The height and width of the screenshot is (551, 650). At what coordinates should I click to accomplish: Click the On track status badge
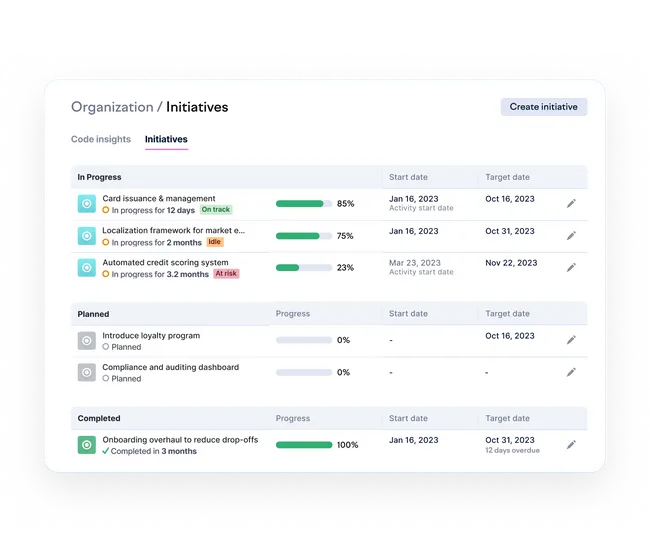point(216,209)
